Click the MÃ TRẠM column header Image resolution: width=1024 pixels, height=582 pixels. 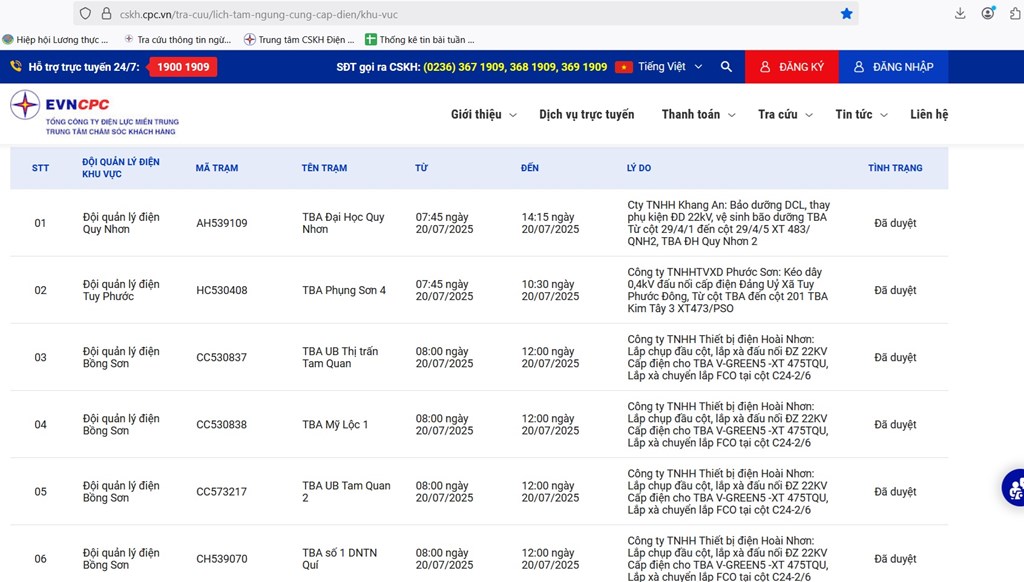(x=217, y=168)
